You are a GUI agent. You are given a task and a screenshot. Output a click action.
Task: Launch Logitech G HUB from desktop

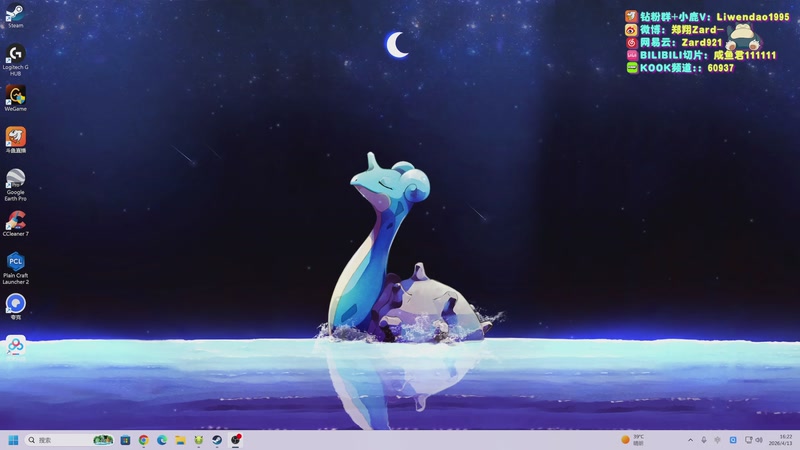15,60
